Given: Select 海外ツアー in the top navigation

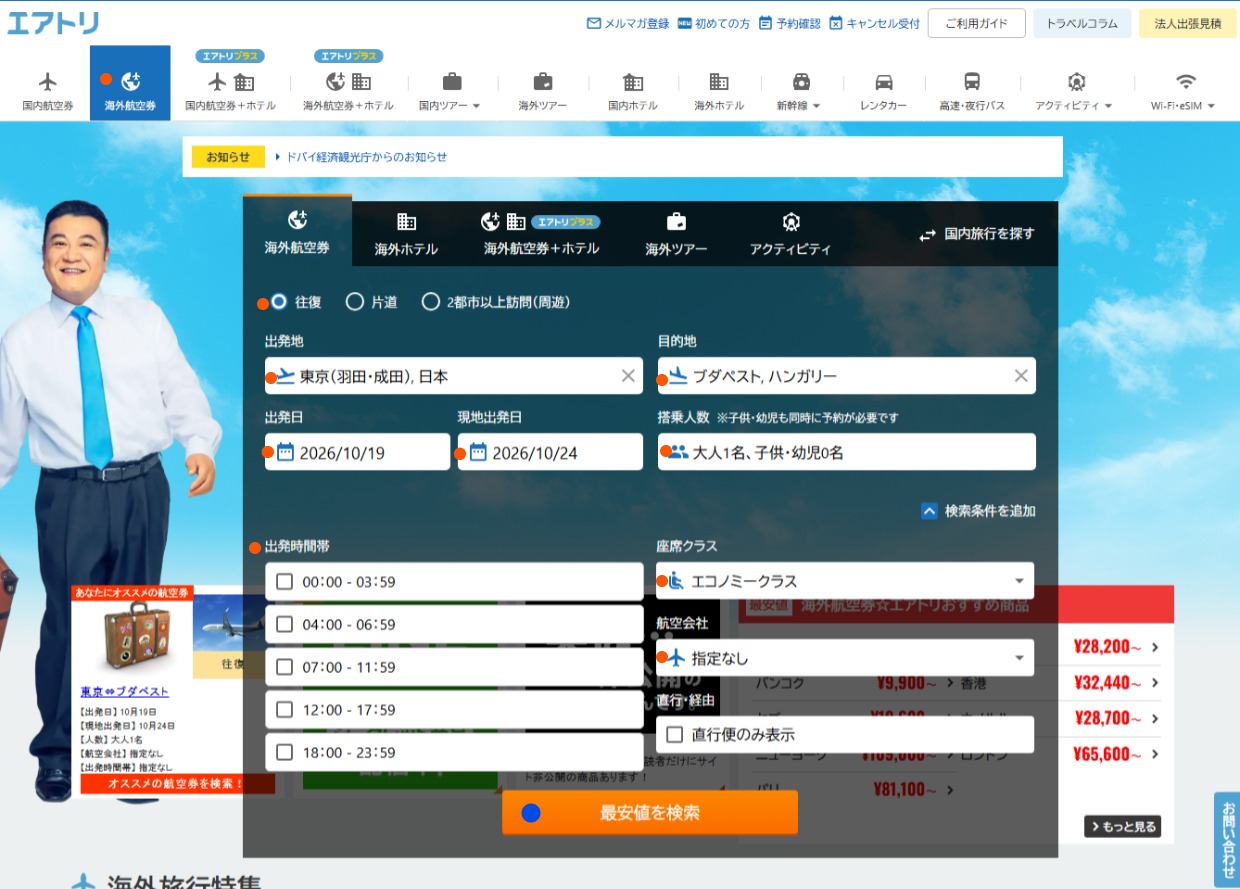Looking at the screenshot, I should coord(542,90).
